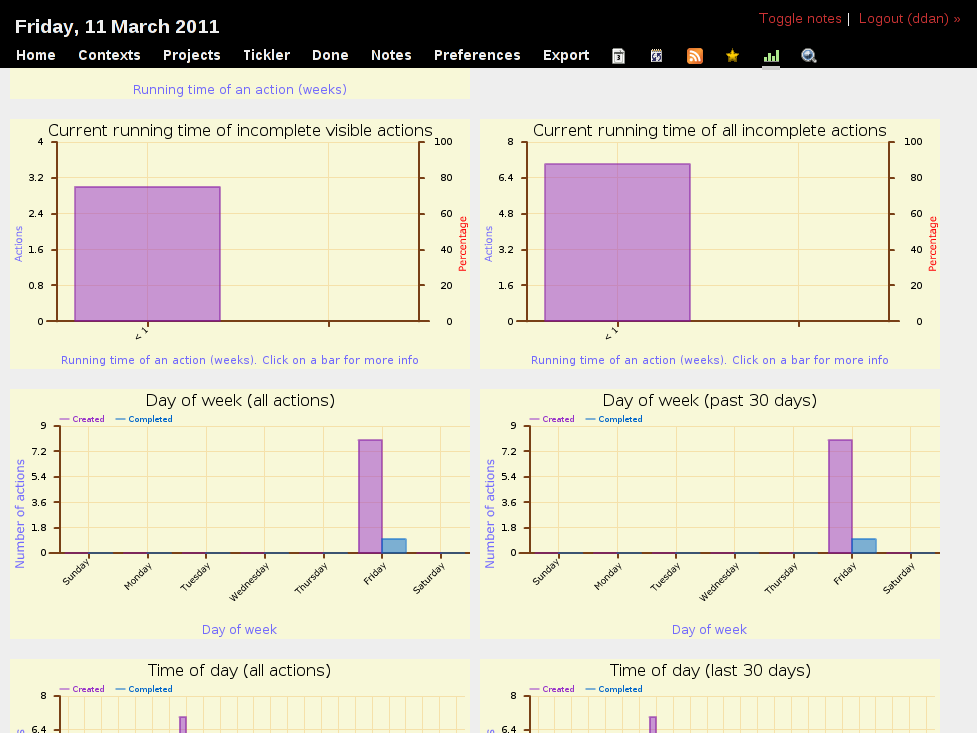The width and height of the screenshot is (977, 733).
Task: Click Created legend in Day of week (all actions)
Action: pos(82,419)
